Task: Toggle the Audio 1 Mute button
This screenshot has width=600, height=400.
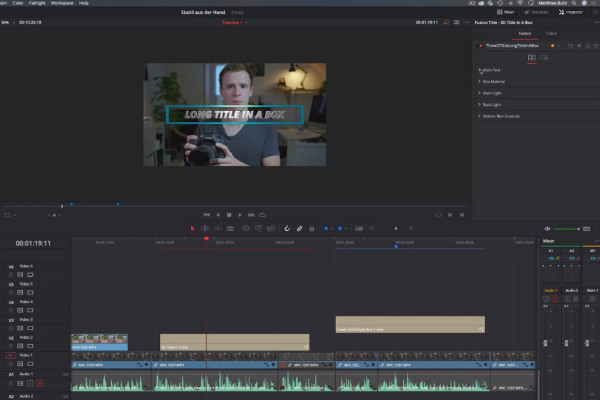Action: 39,383
